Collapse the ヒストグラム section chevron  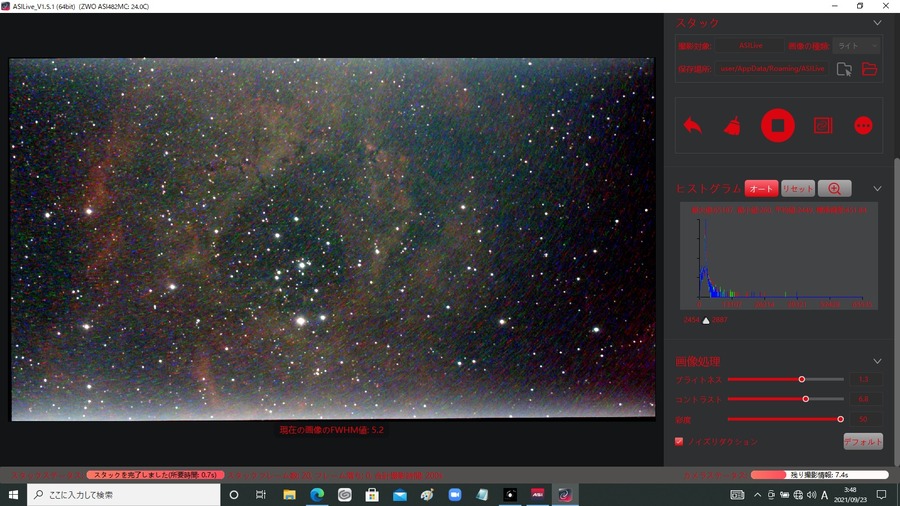click(x=877, y=188)
